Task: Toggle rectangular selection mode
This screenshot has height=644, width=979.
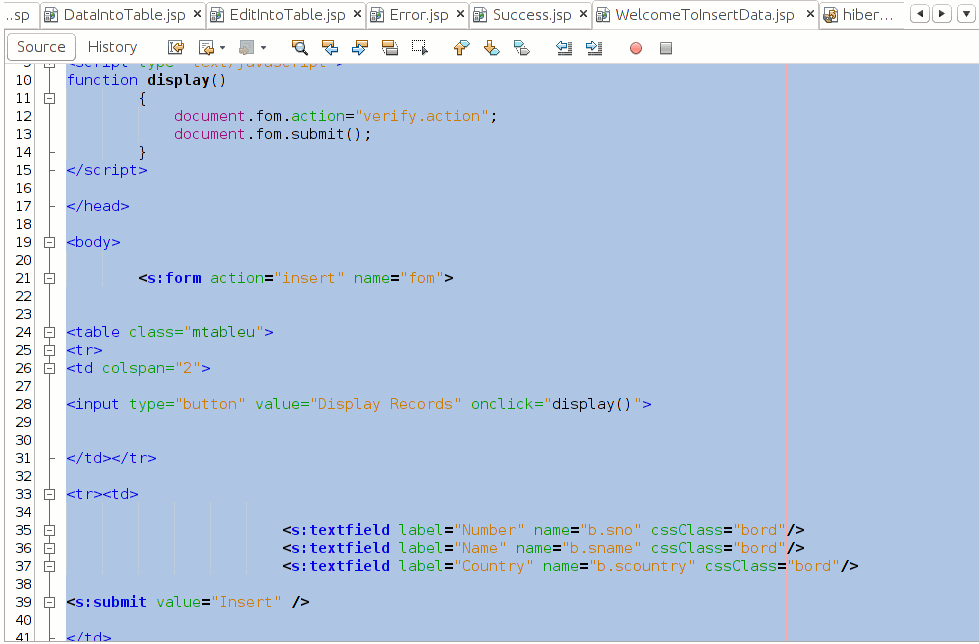Action: 420,47
